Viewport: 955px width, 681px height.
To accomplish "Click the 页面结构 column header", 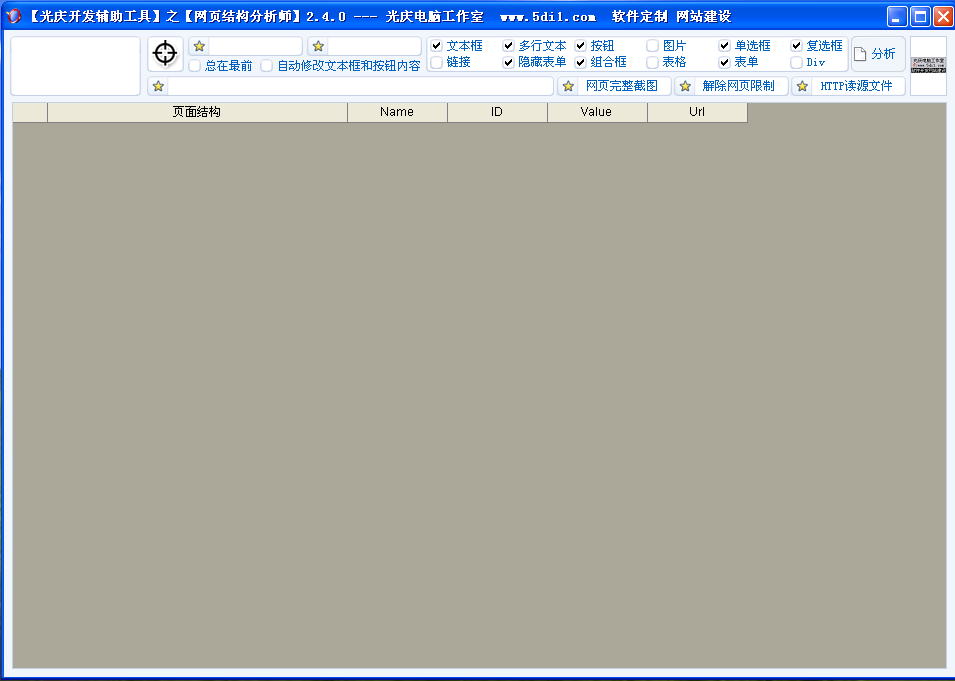I will tap(197, 112).
